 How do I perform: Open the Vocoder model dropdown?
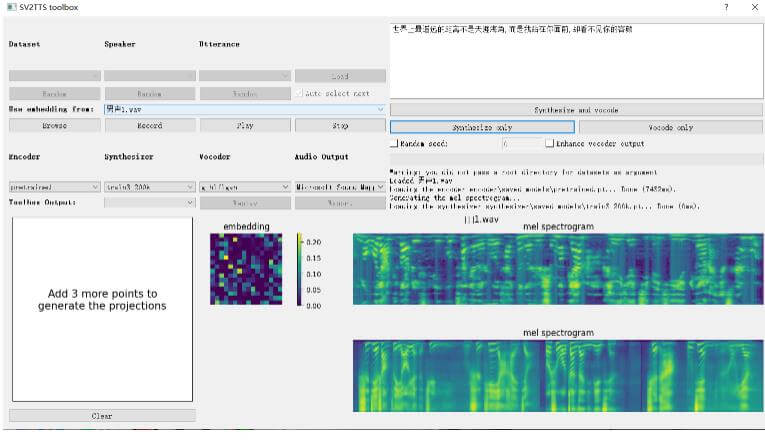point(244,187)
